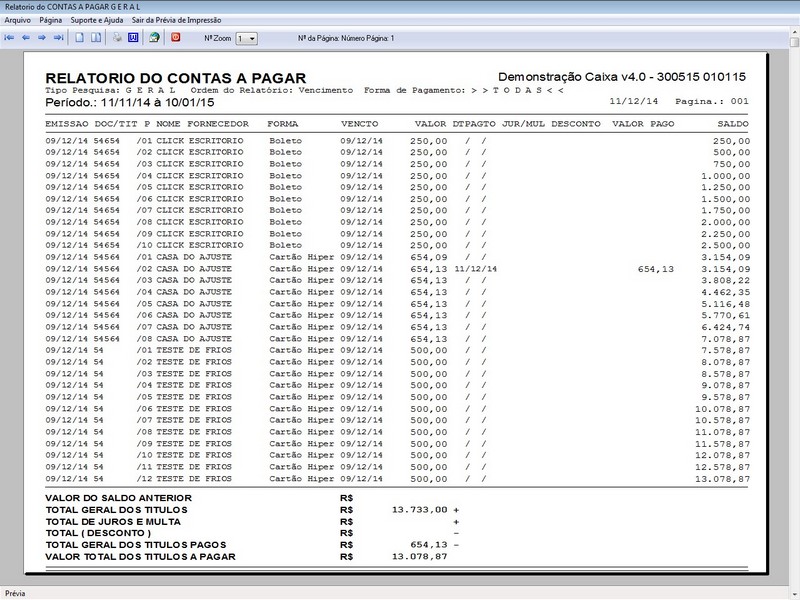Click the EMISSAO column header
The image size is (800, 600).
click(67, 124)
